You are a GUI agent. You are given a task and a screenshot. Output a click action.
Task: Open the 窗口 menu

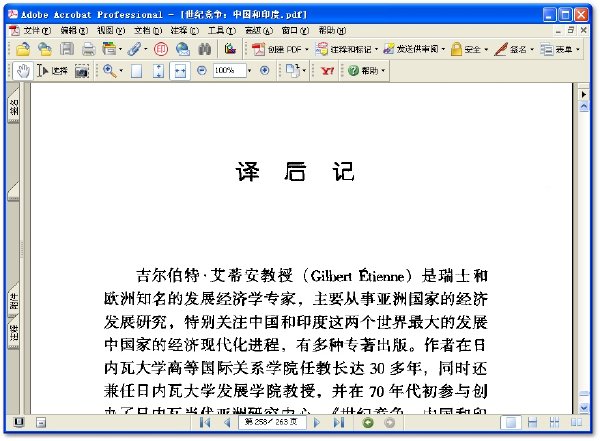tap(295, 30)
